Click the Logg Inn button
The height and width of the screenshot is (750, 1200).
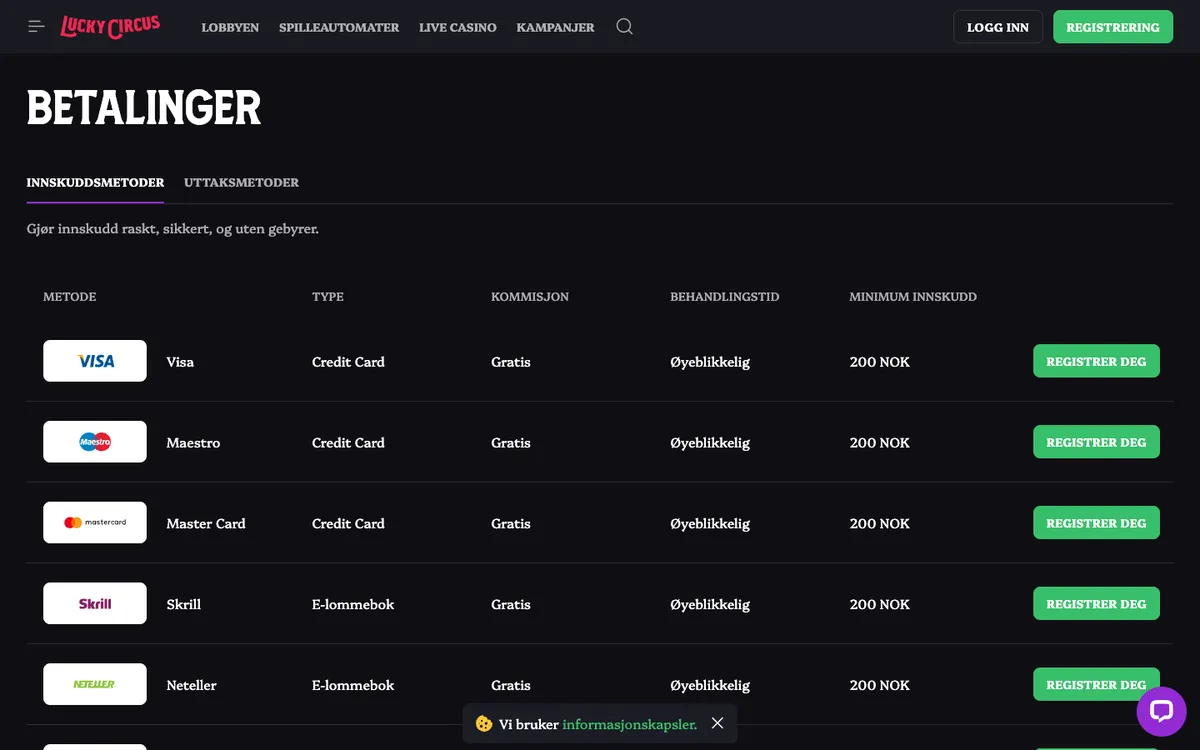(998, 27)
